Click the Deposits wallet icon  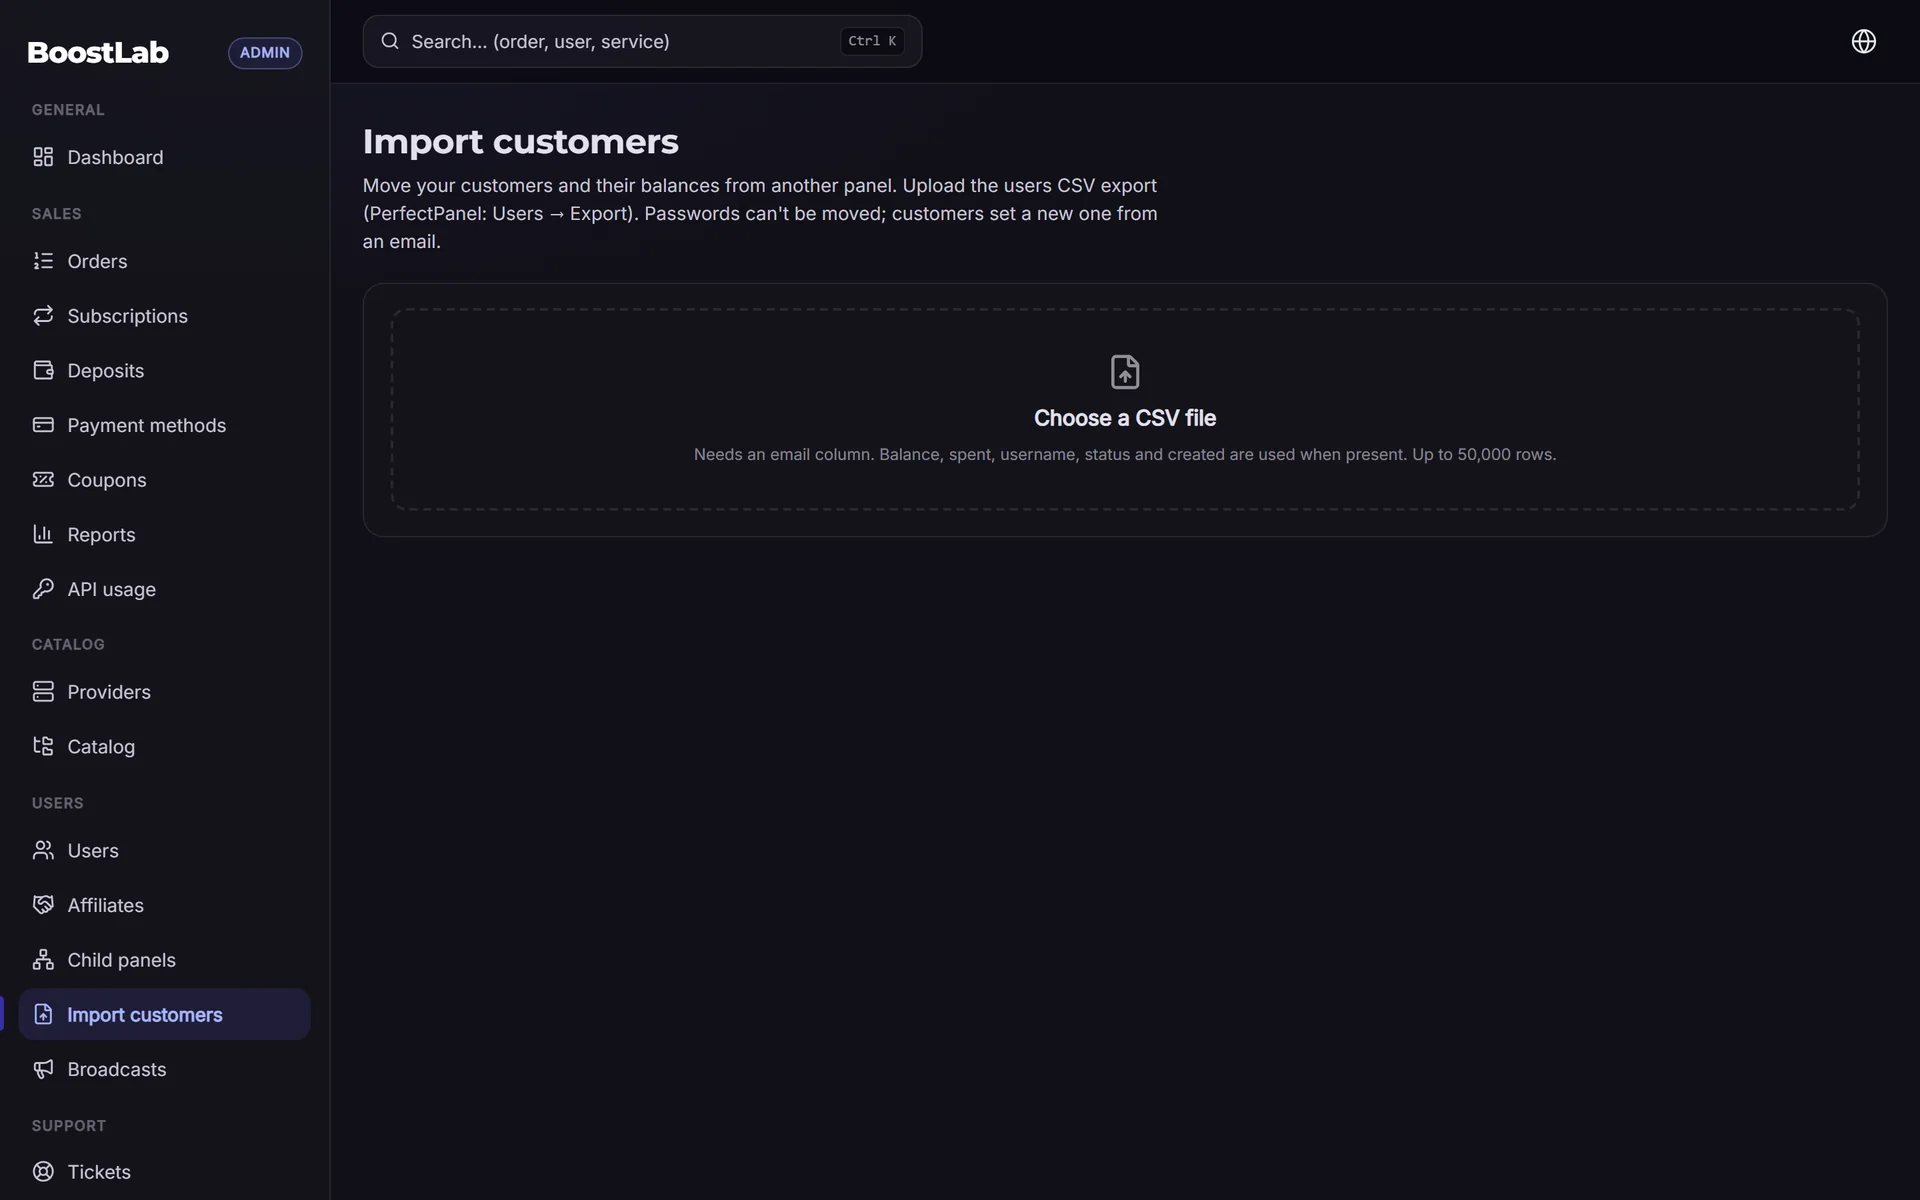click(43, 370)
